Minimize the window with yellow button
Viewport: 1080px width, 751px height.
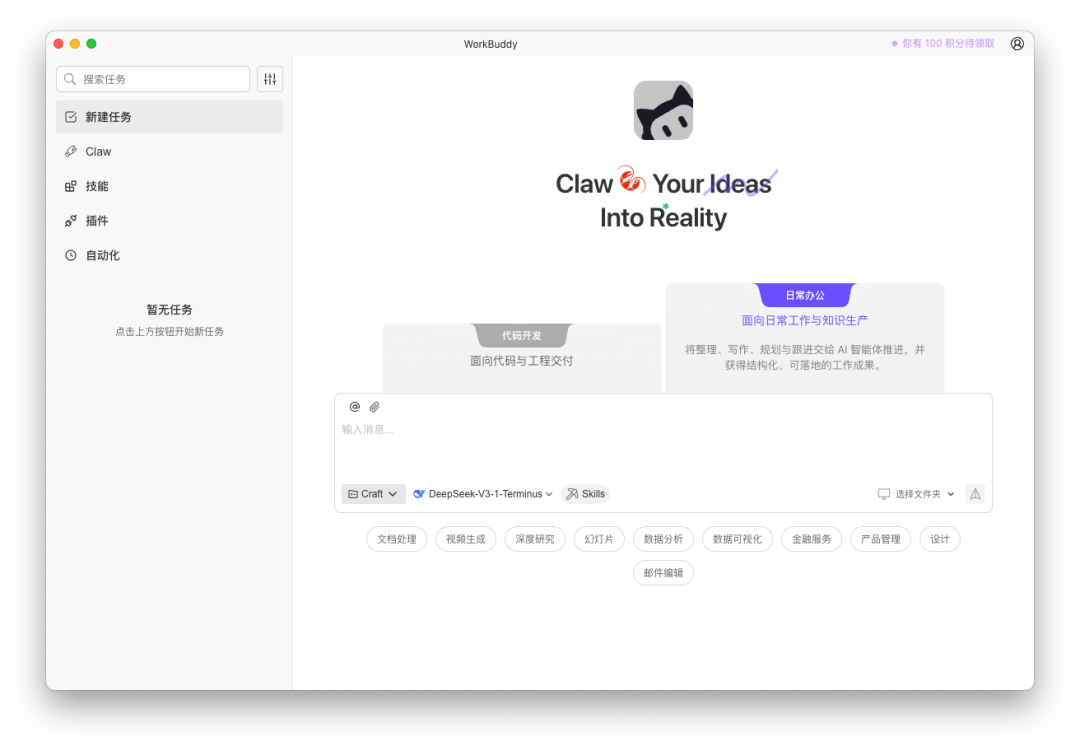(75, 43)
